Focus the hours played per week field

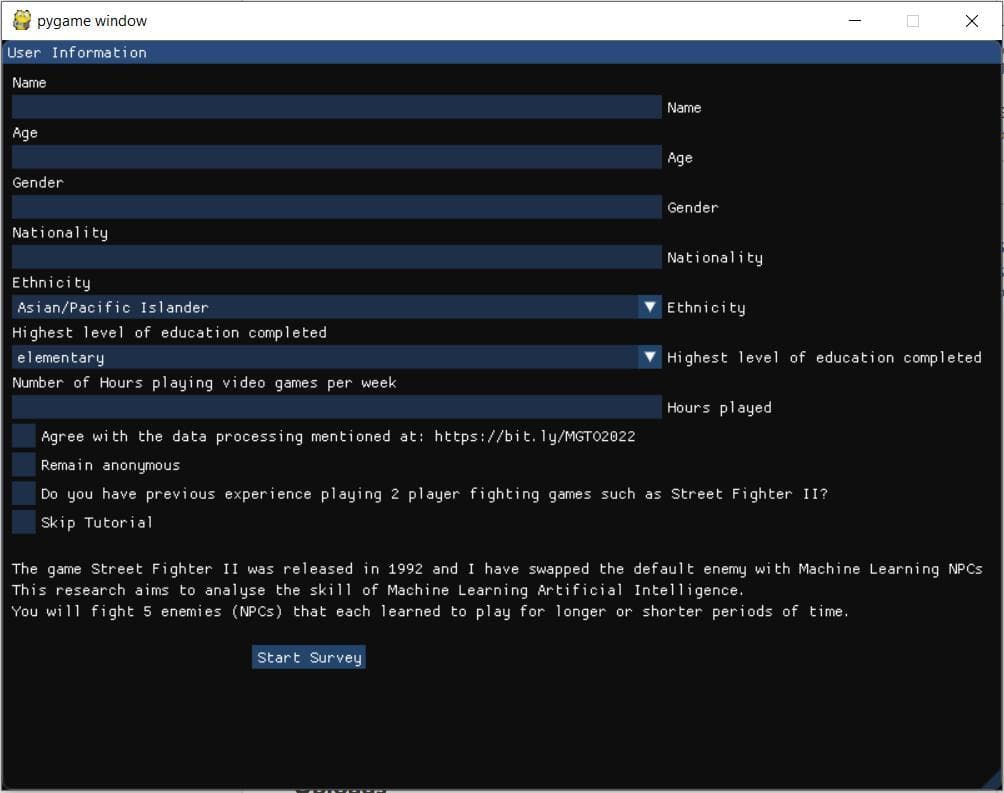pyautogui.click(x=336, y=407)
